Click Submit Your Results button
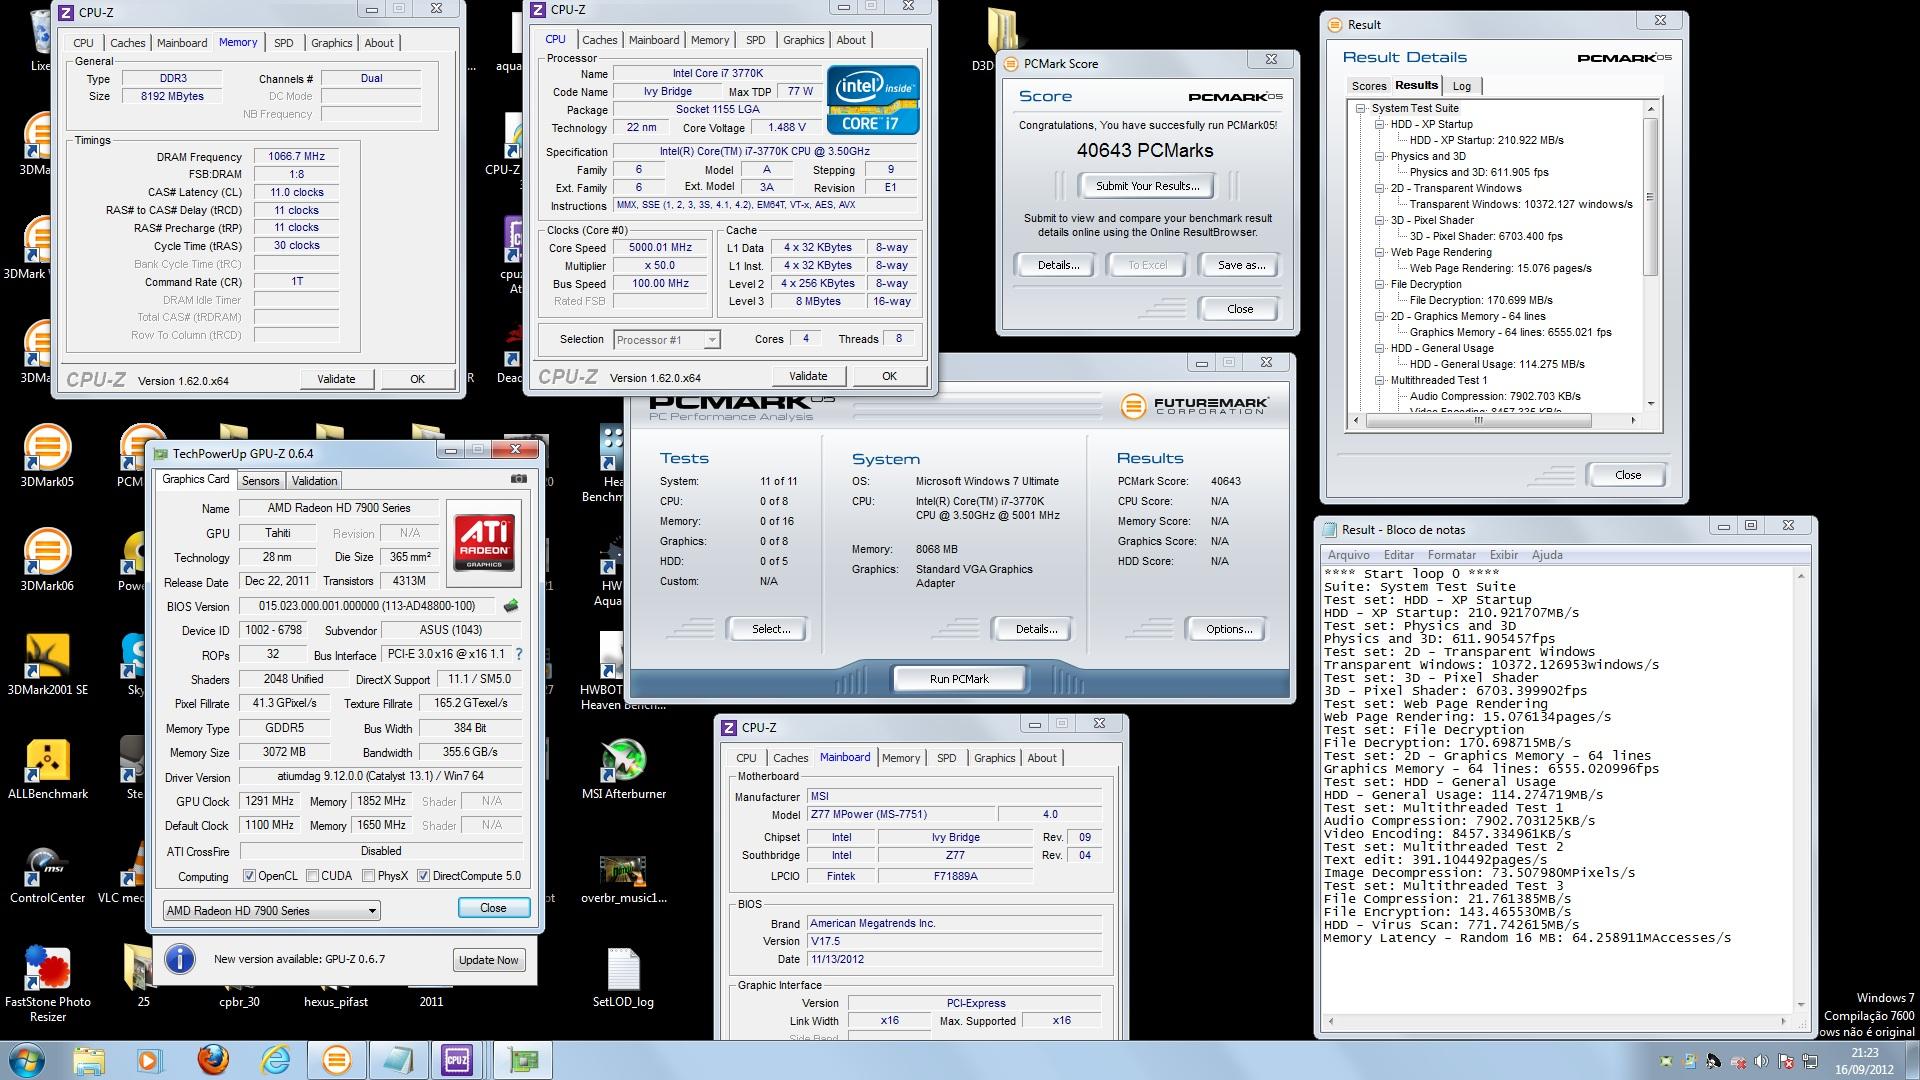 (1146, 186)
